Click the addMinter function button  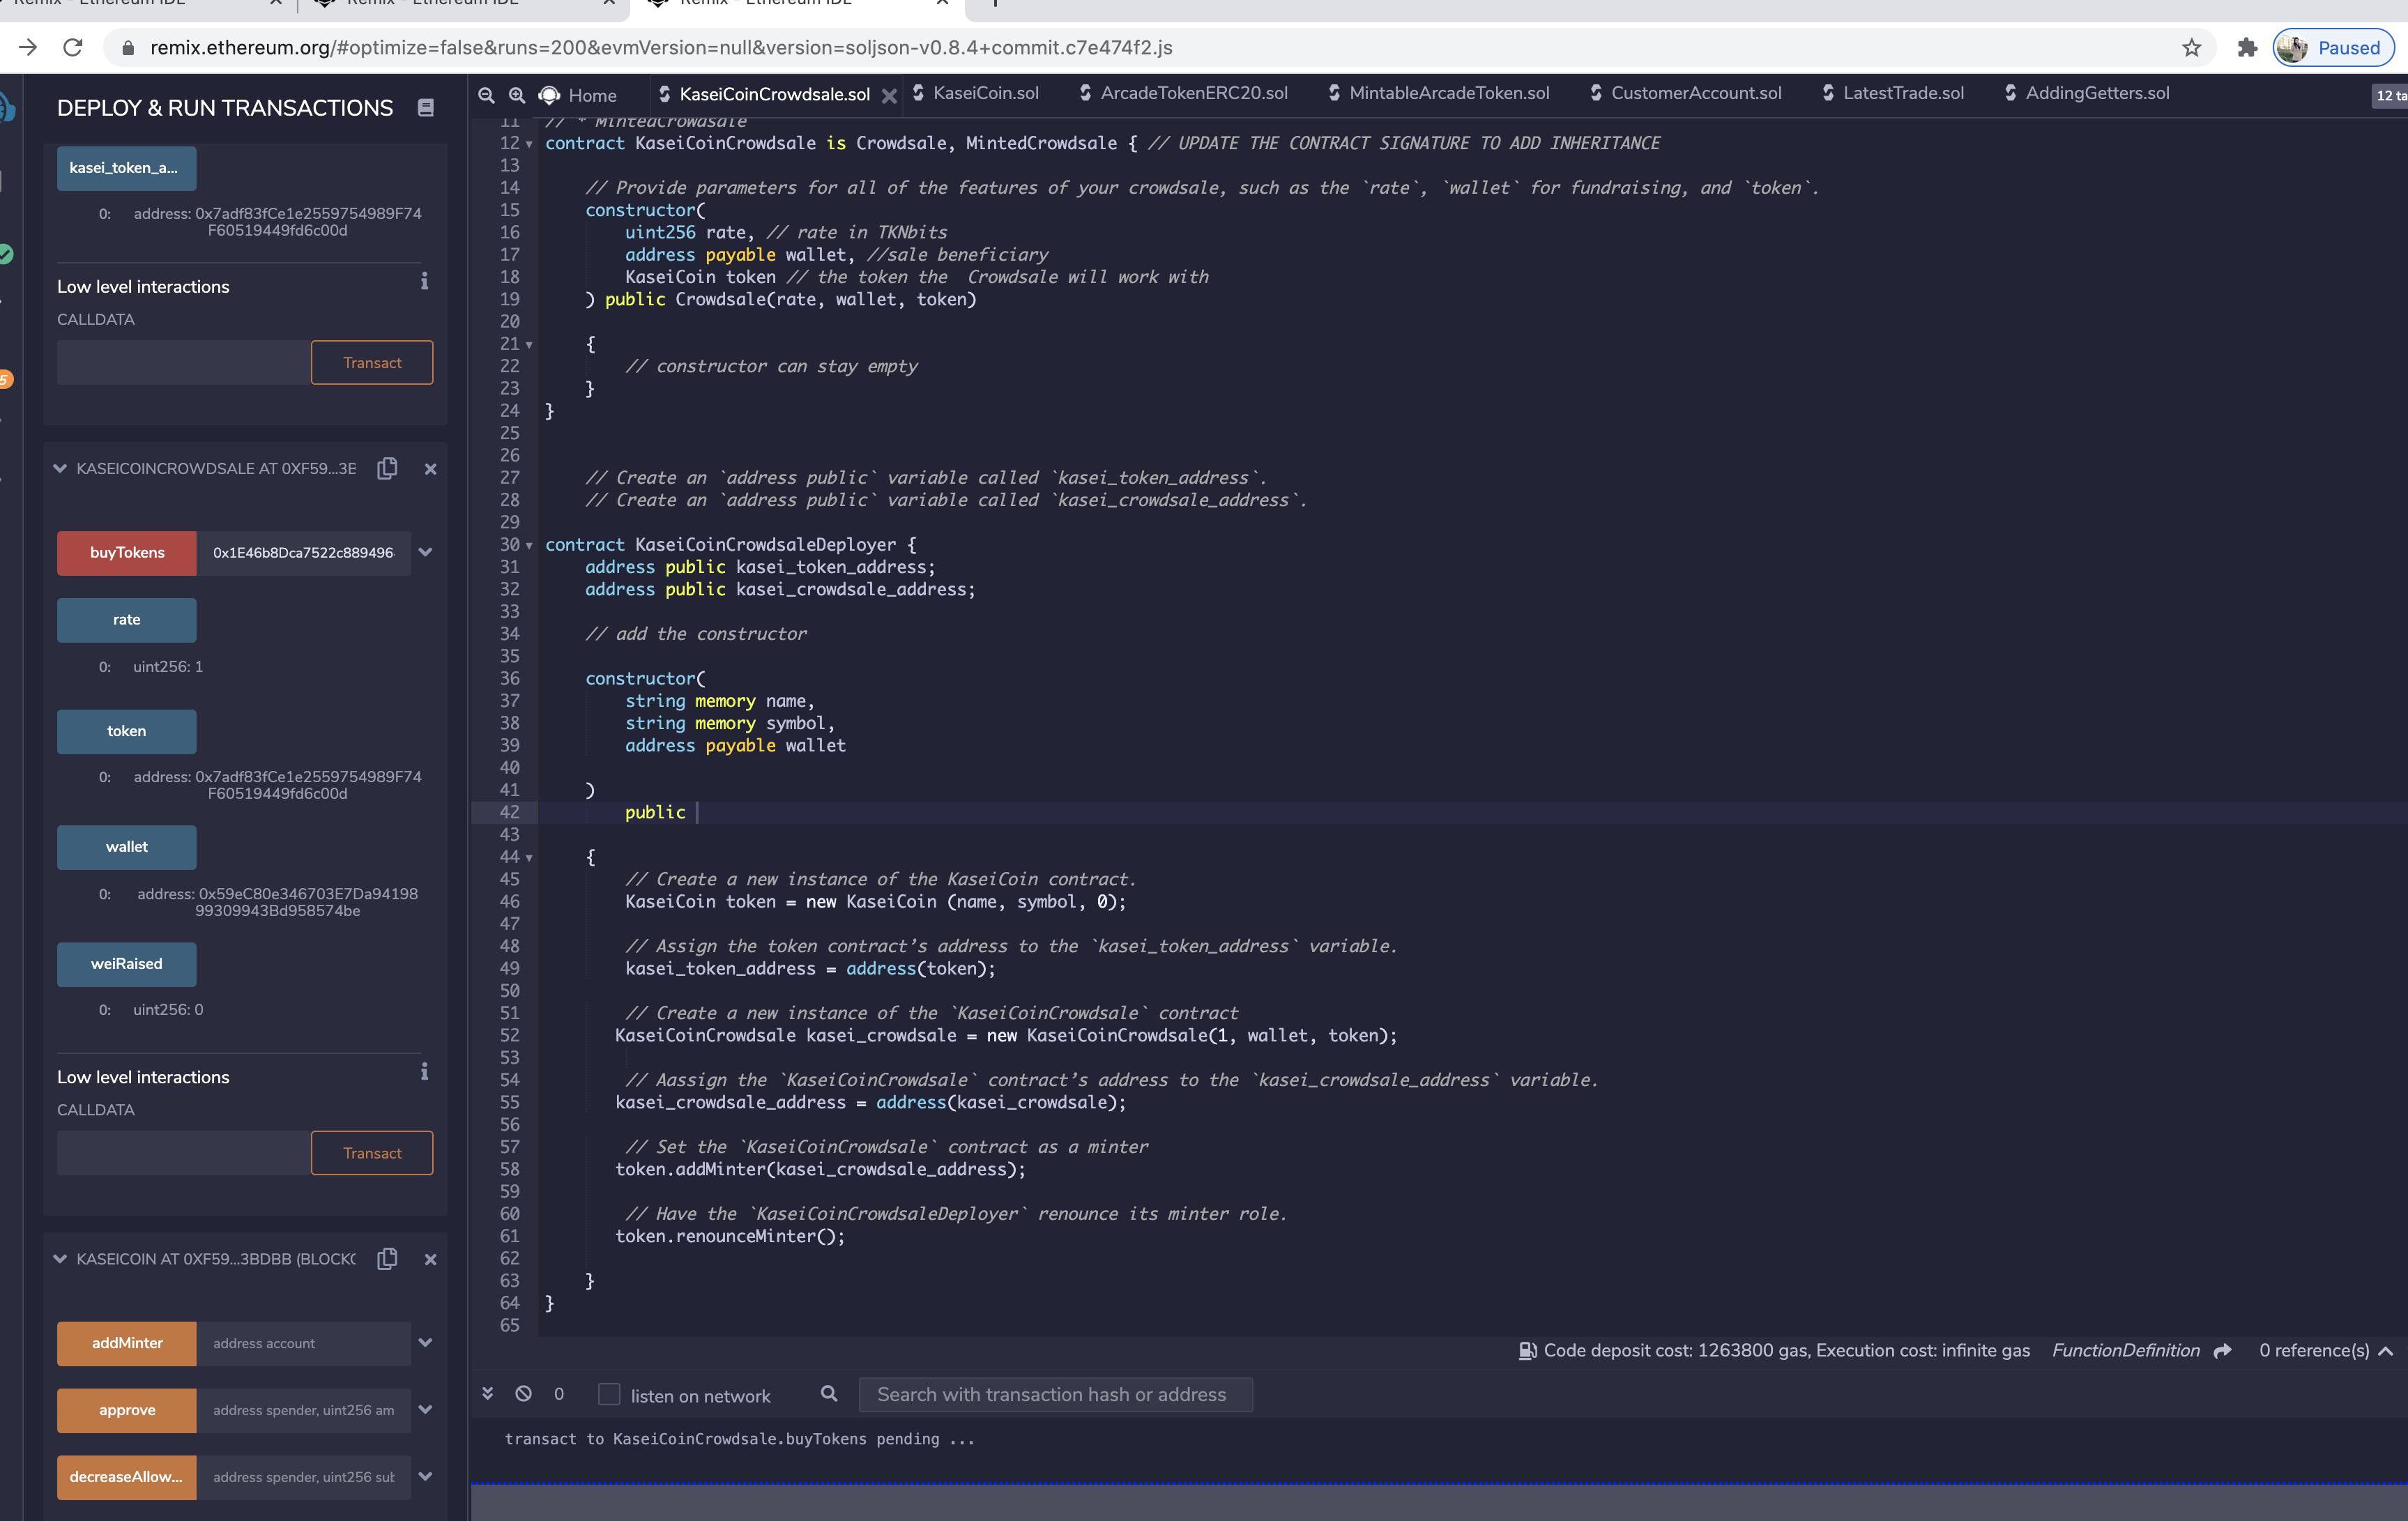coord(126,1343)
